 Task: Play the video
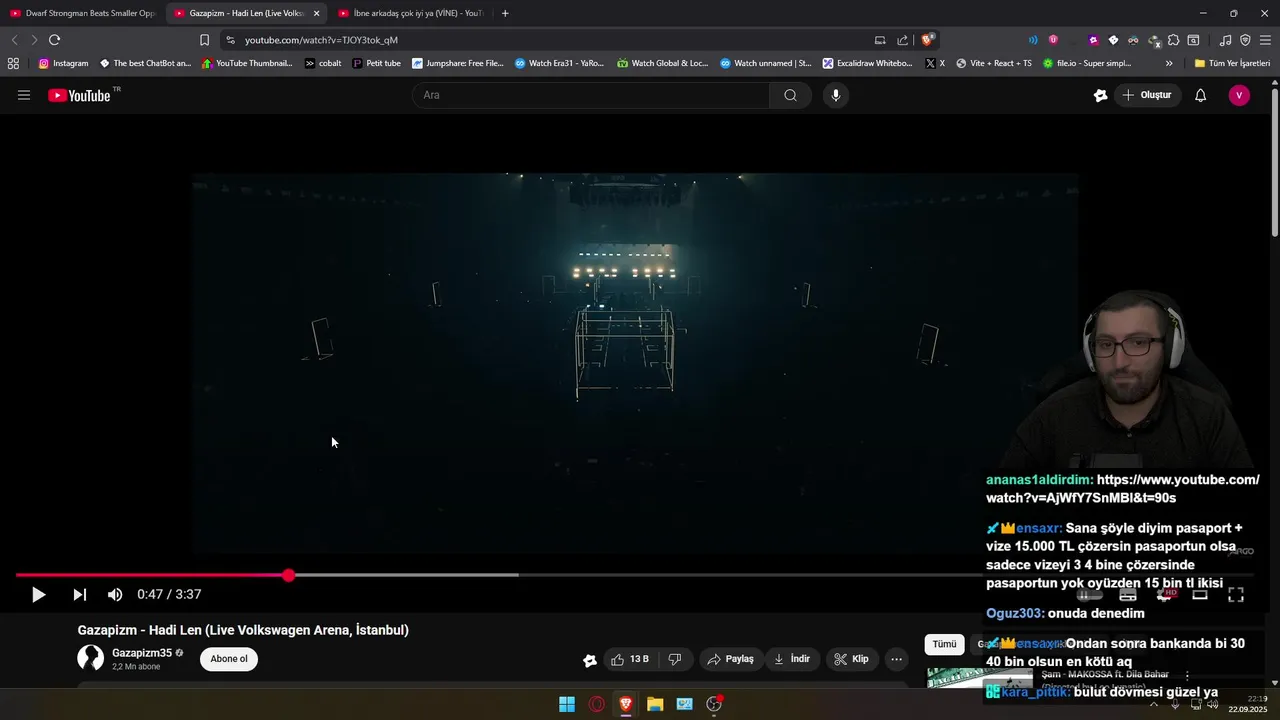coord(38,594)
